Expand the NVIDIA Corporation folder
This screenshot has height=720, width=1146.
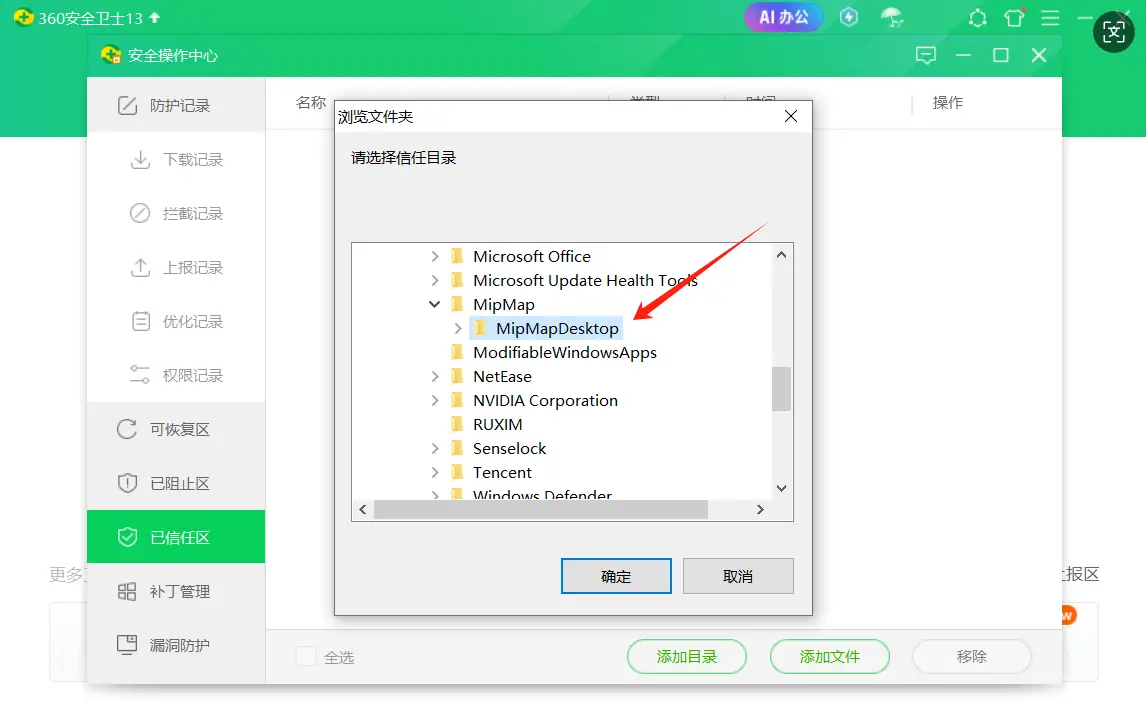coord(435,400)
